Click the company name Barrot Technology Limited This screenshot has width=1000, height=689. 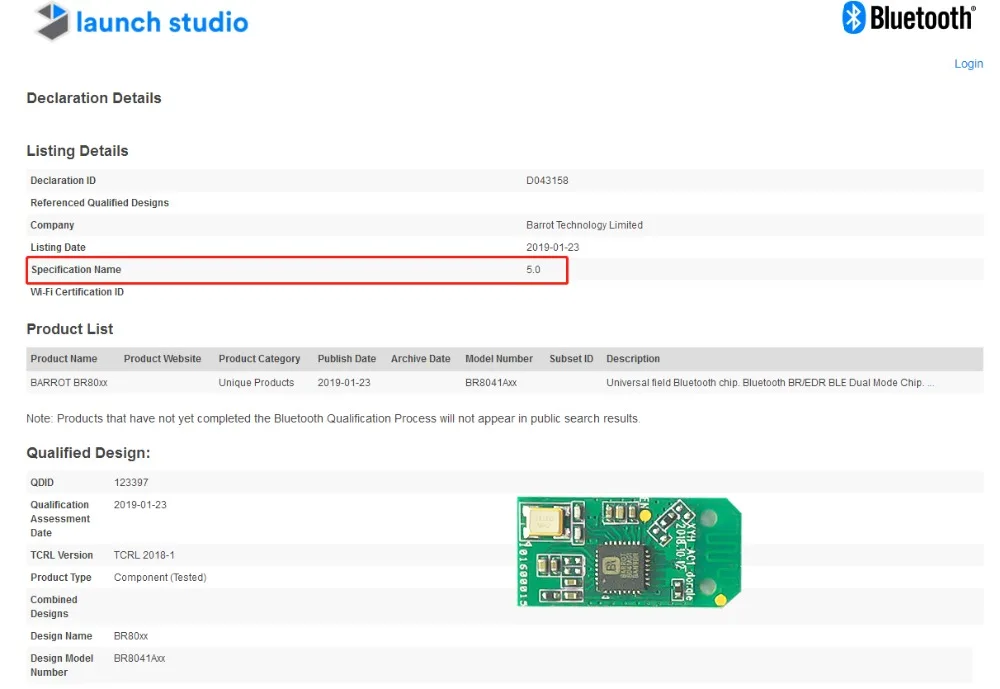point(584,225)
